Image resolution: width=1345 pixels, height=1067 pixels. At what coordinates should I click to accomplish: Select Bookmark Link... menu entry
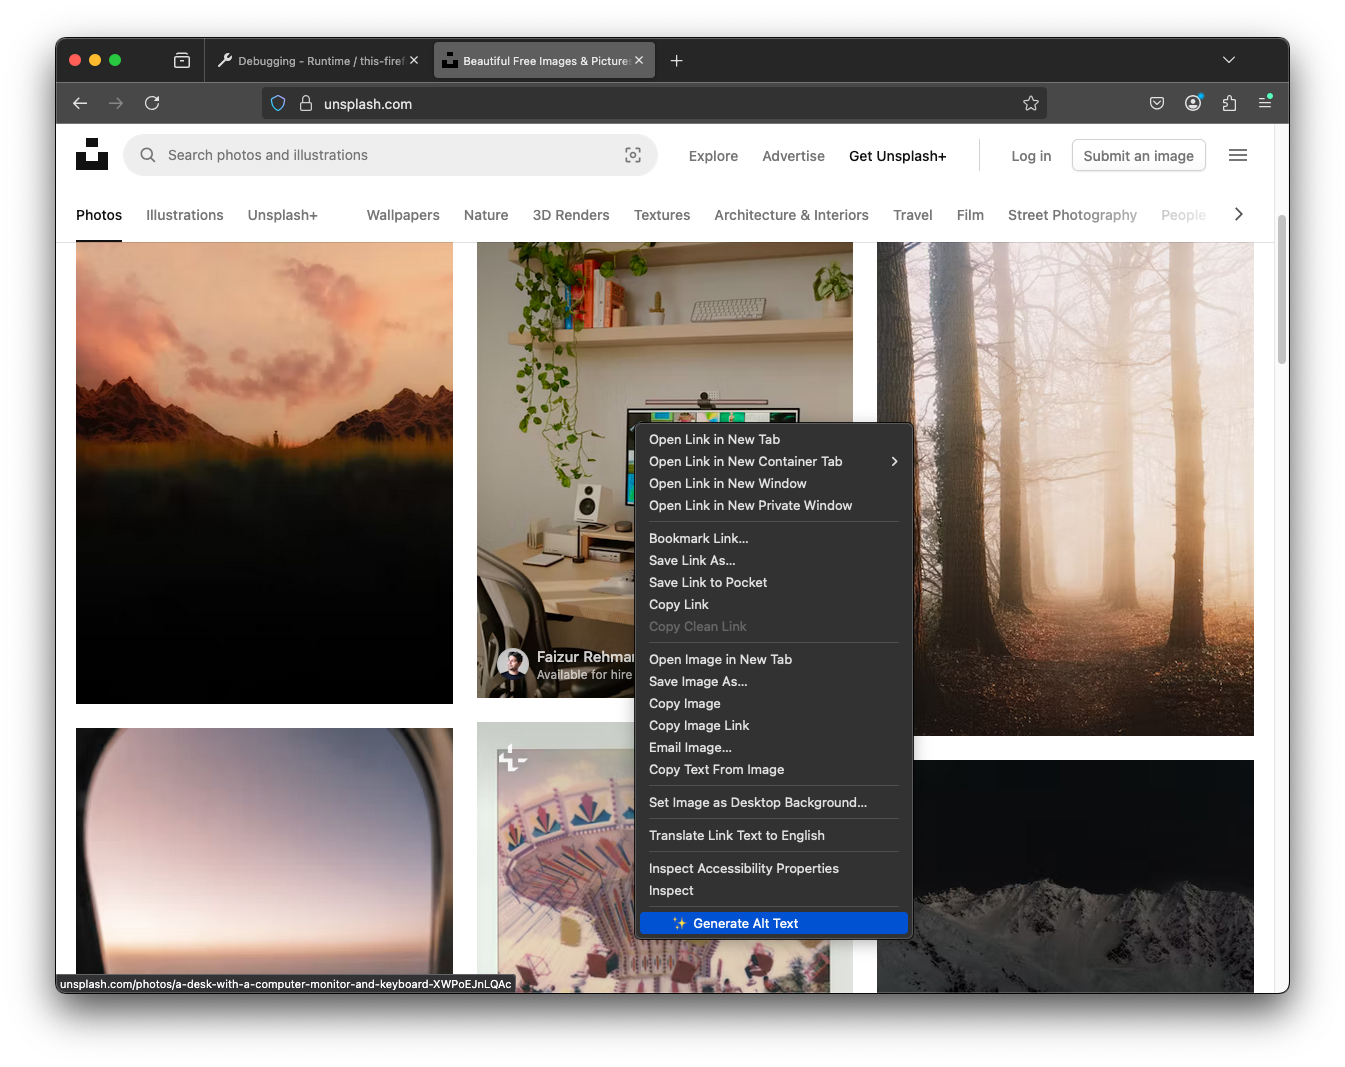(x=774, y=538)
